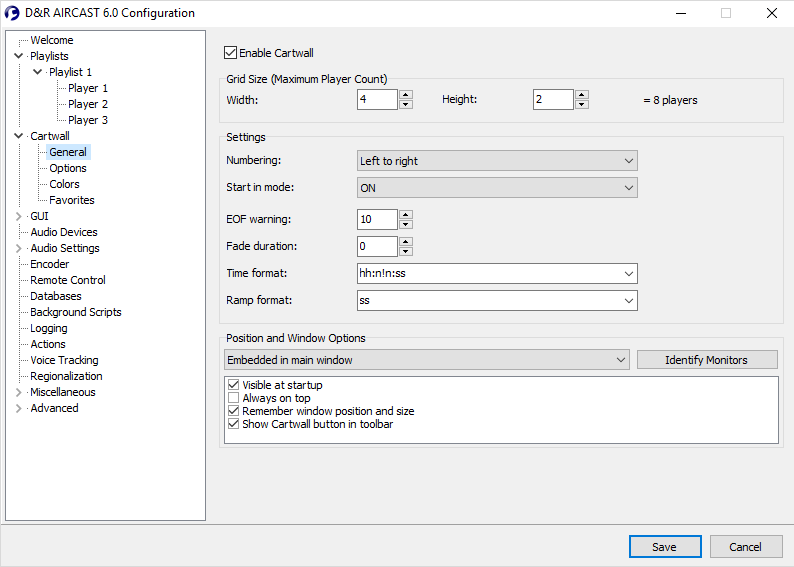Increase the grid Width value
This screenshot has height=567, width=794.
405,95
